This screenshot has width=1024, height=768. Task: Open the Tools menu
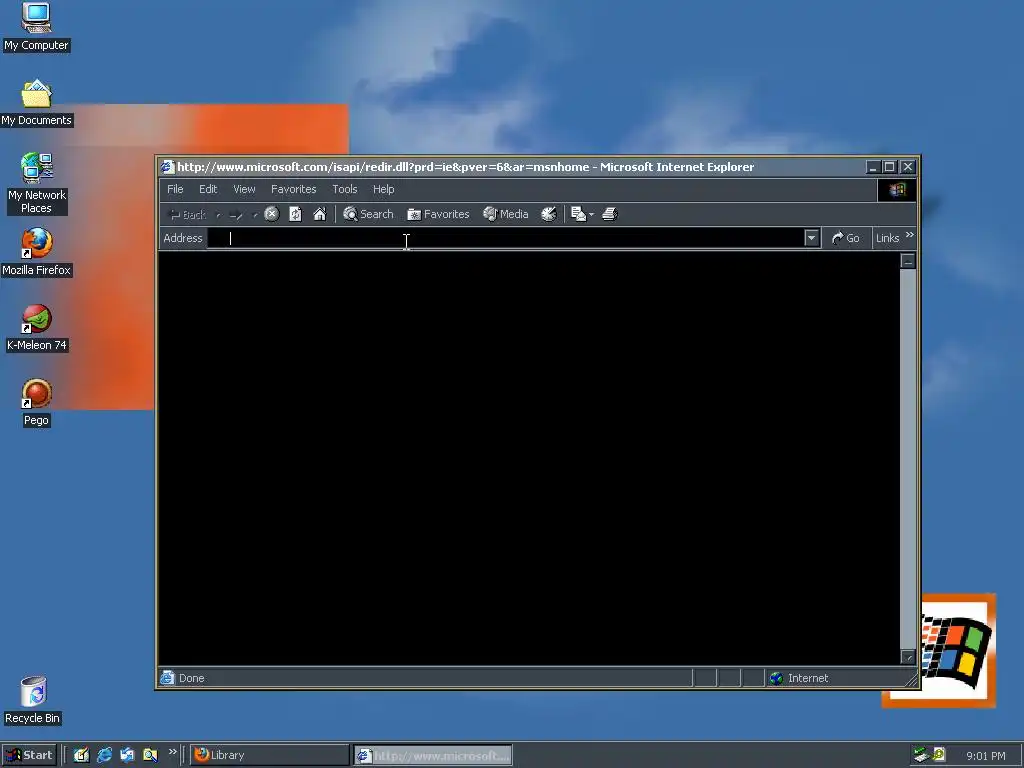pos(345,189)
